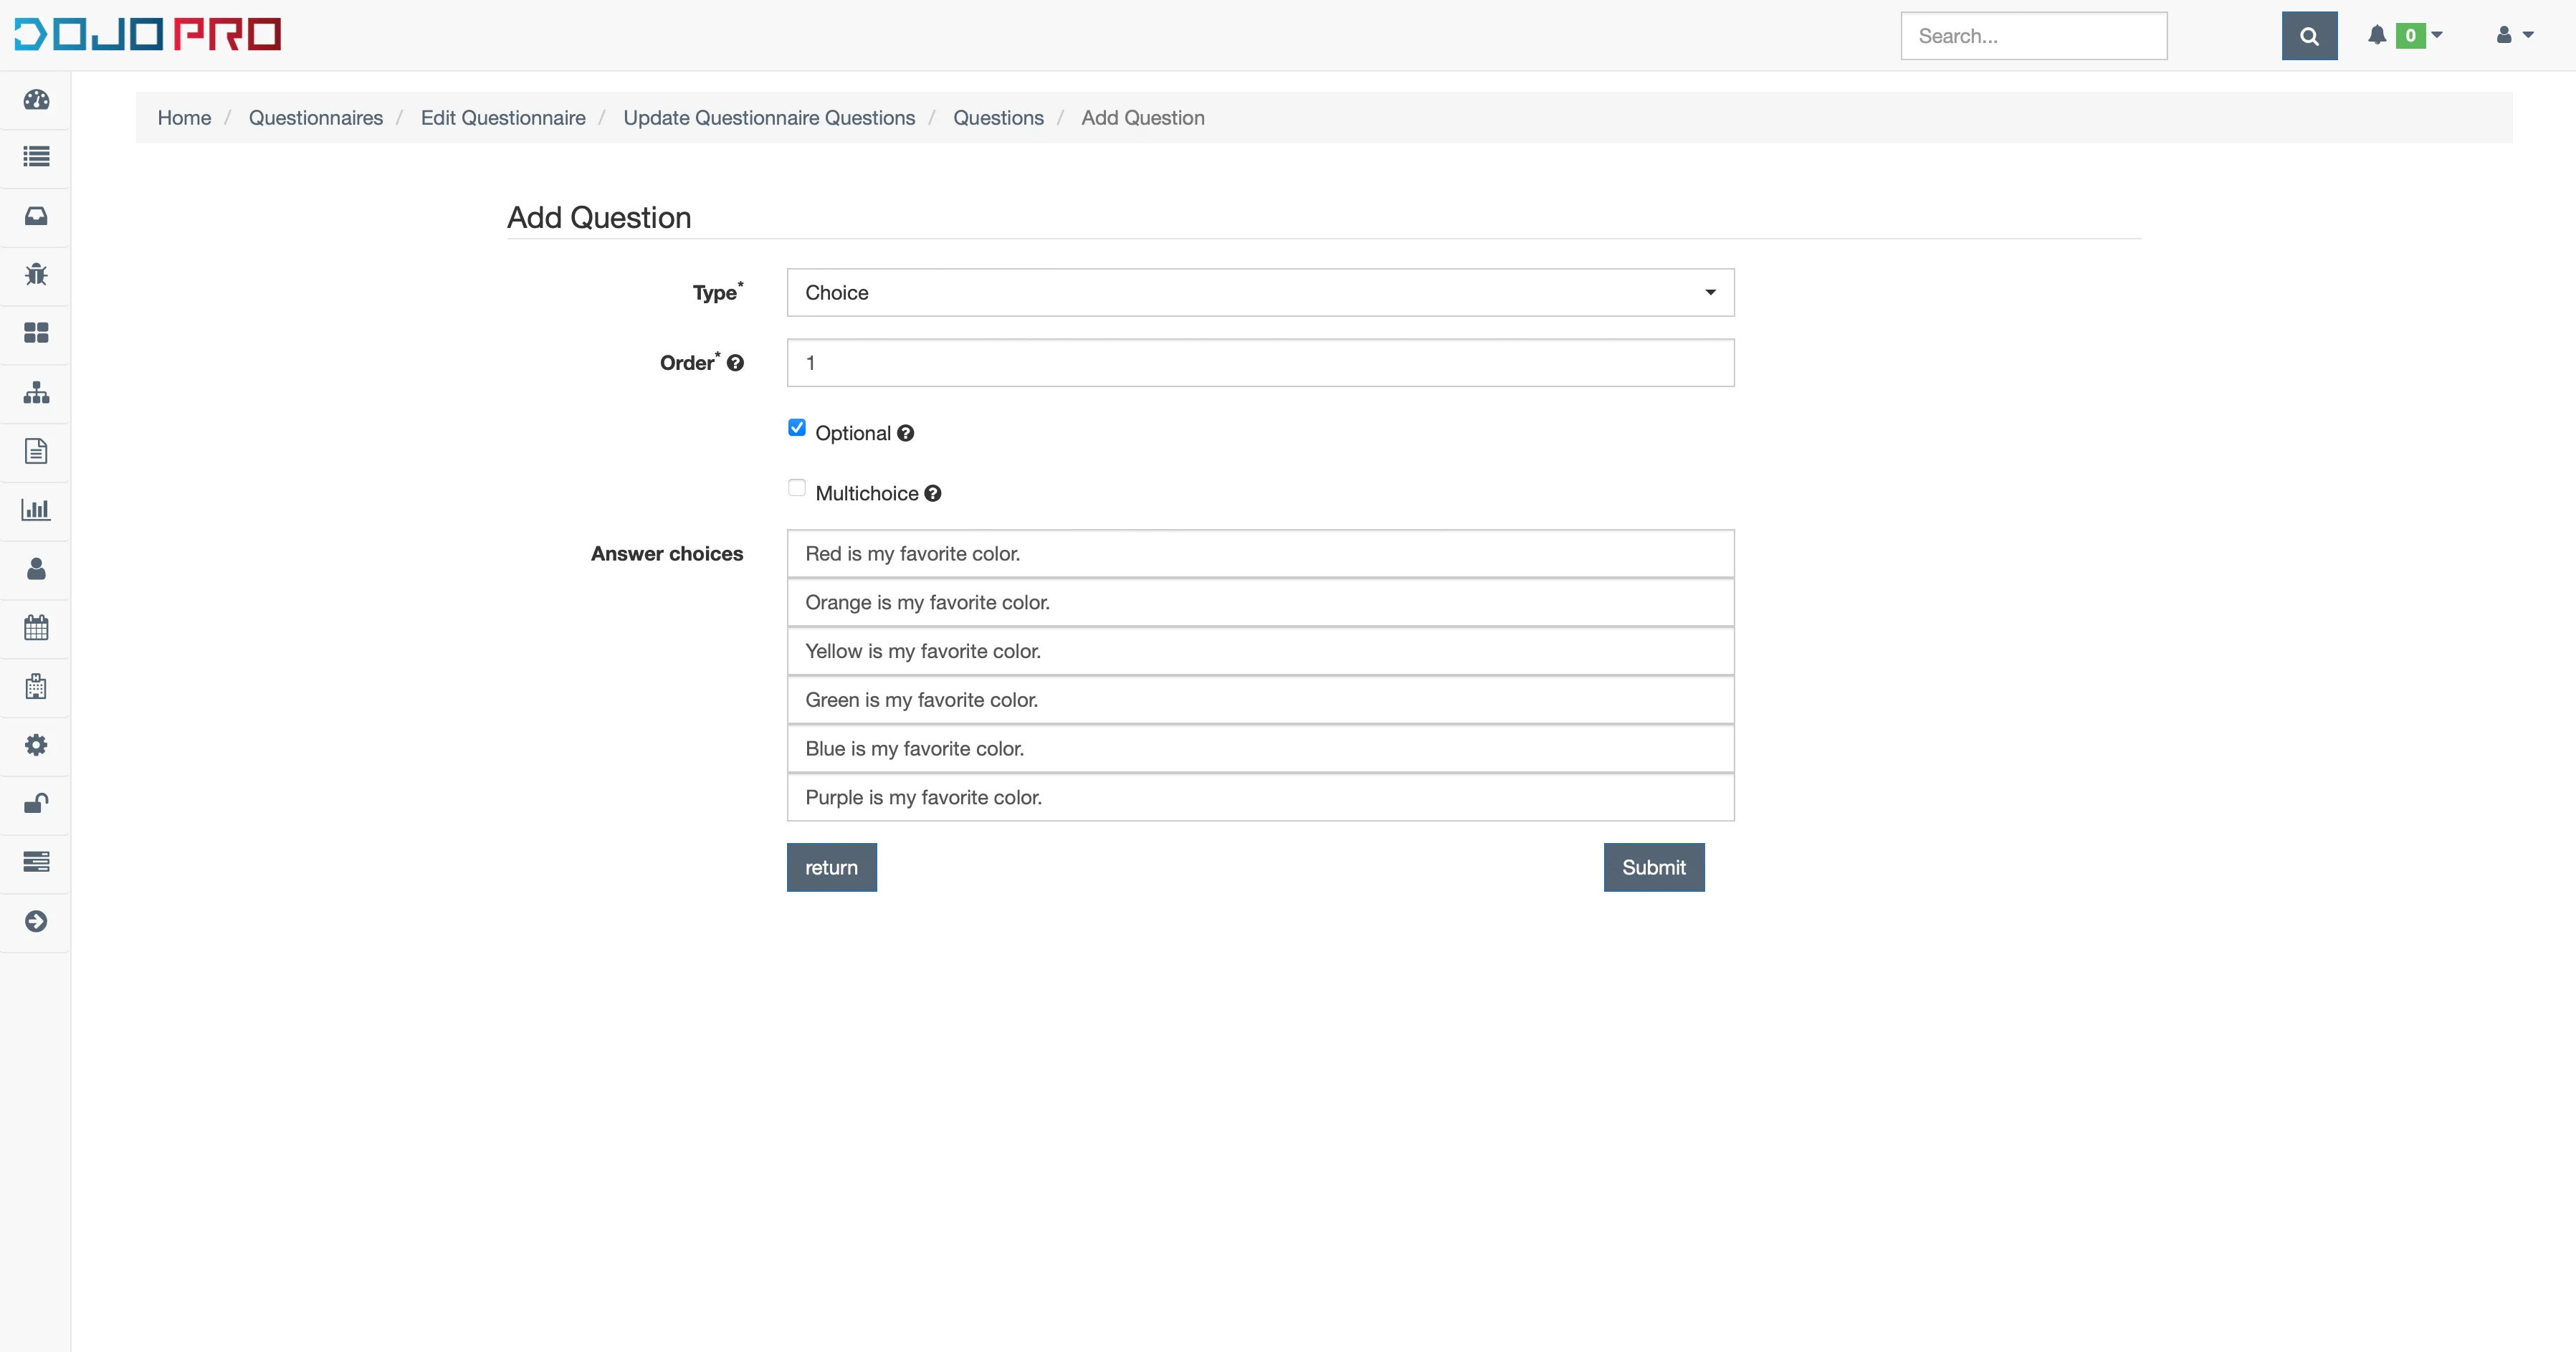2576x1352 pixels.
Task: Focus the Order number input field
Action: coord(1260,363)
